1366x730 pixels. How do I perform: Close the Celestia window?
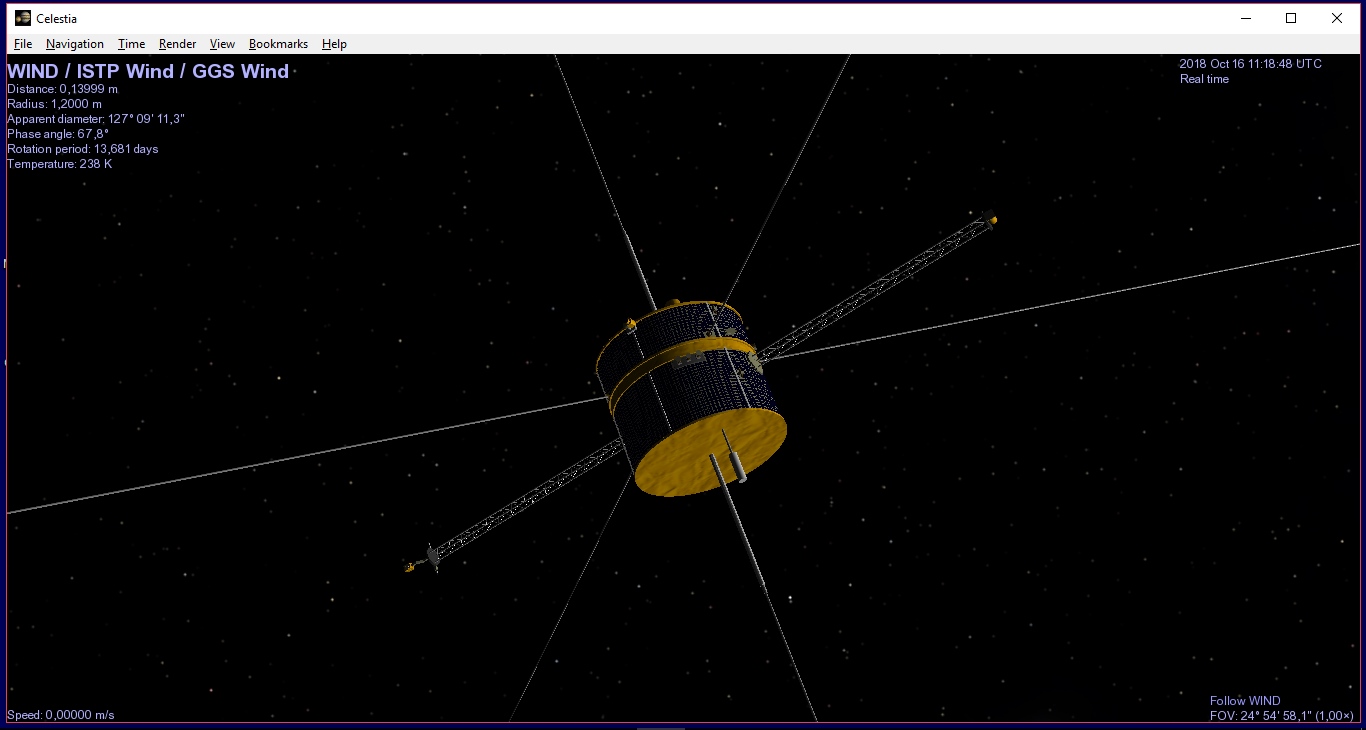pyautogui.click(x=1337, y=18)
